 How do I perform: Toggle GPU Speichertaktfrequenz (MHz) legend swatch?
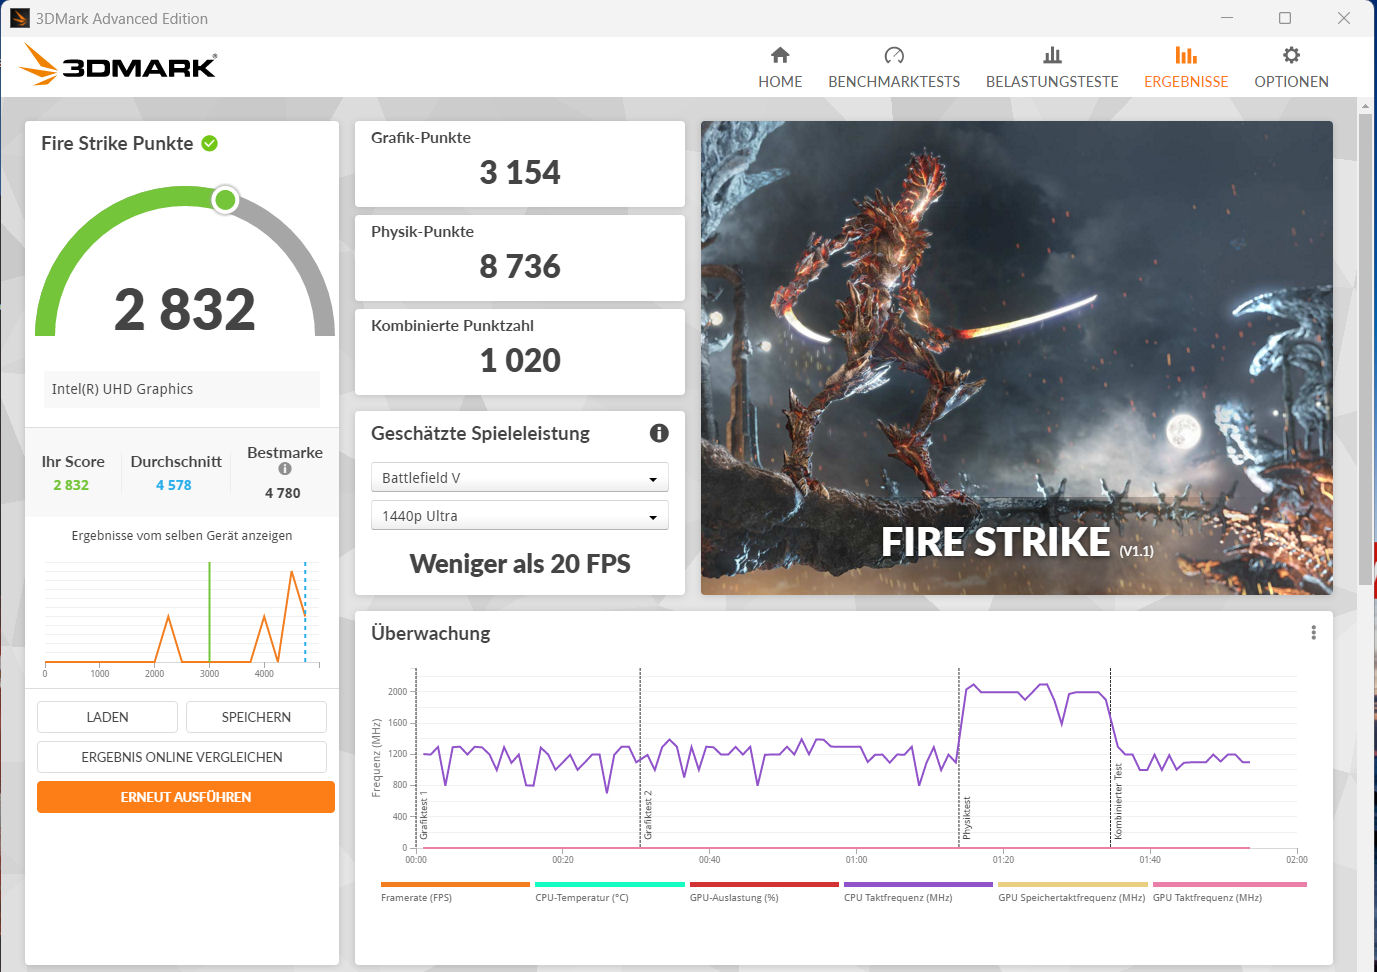click(1073, 885)
